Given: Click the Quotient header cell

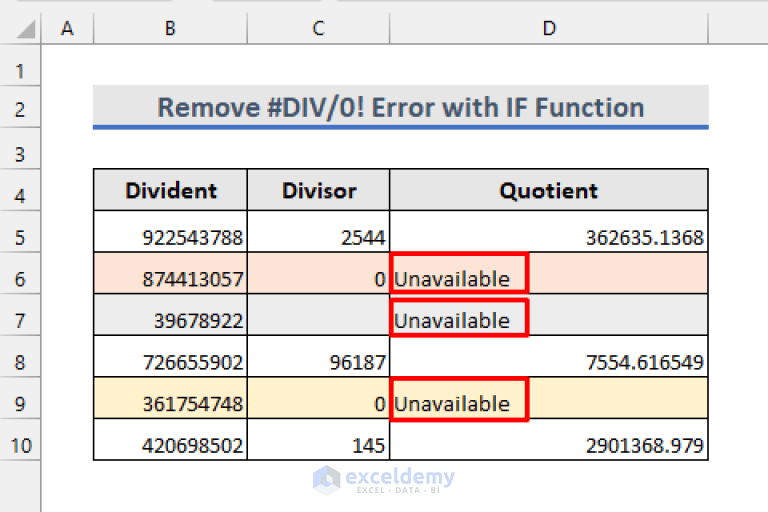Looking at the screenshot, I should [549, 190].
